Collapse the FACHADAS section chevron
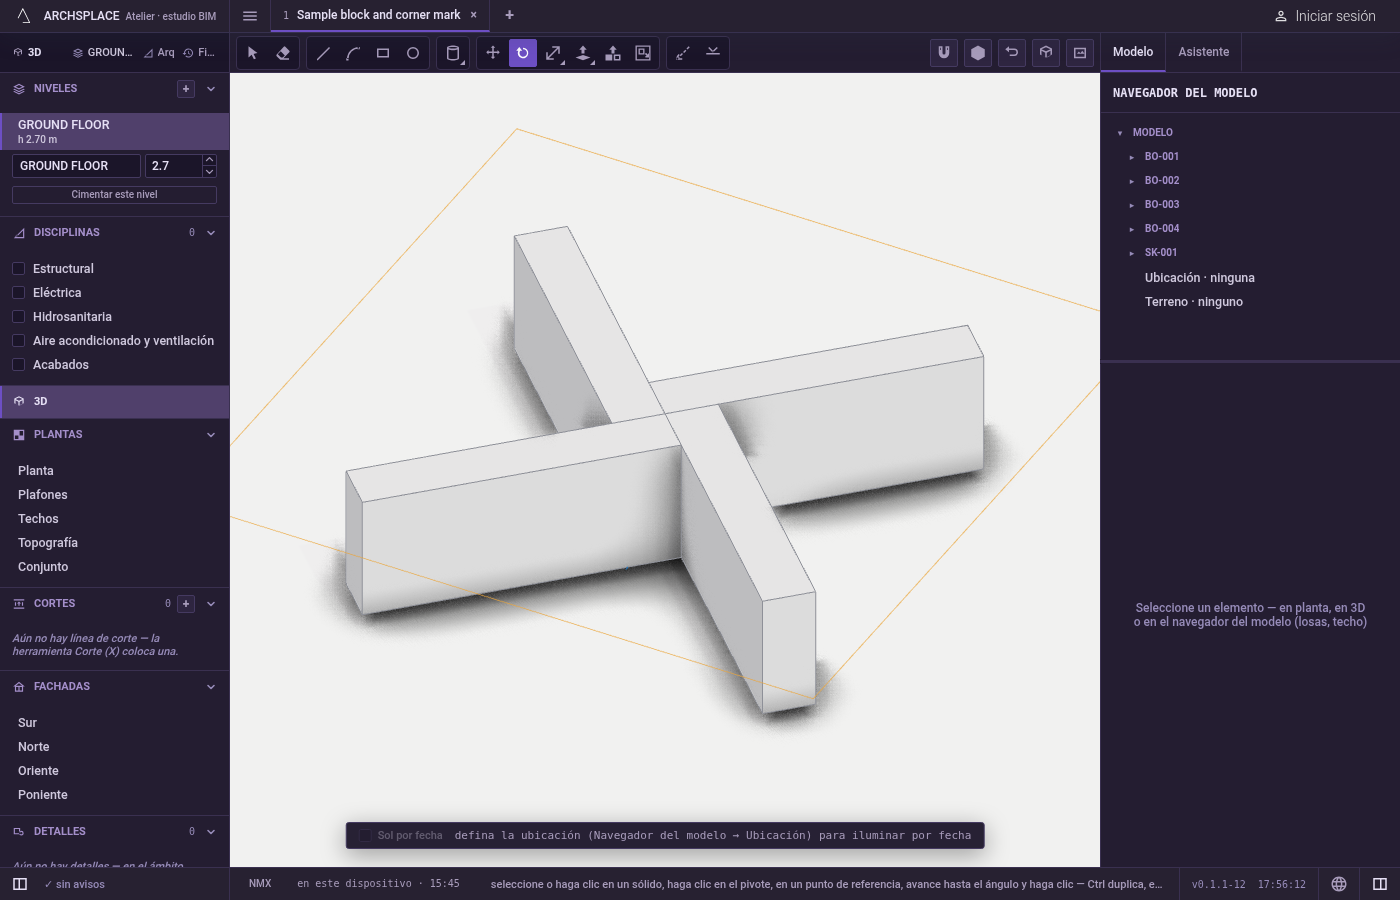The height and width of the screenshot is (900, 1400). click(211, 687)
